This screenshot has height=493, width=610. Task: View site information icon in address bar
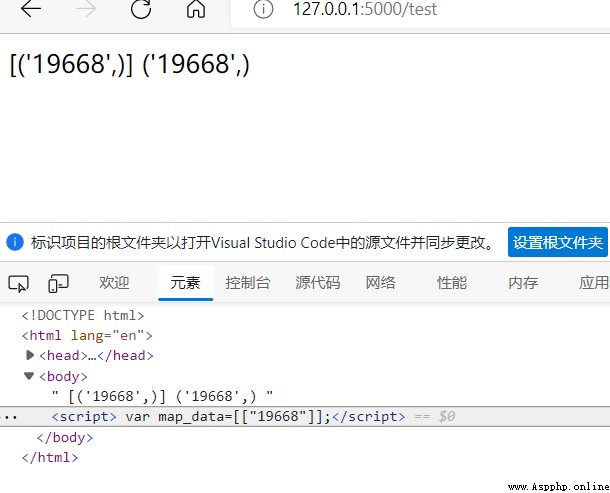click(263, 9)
